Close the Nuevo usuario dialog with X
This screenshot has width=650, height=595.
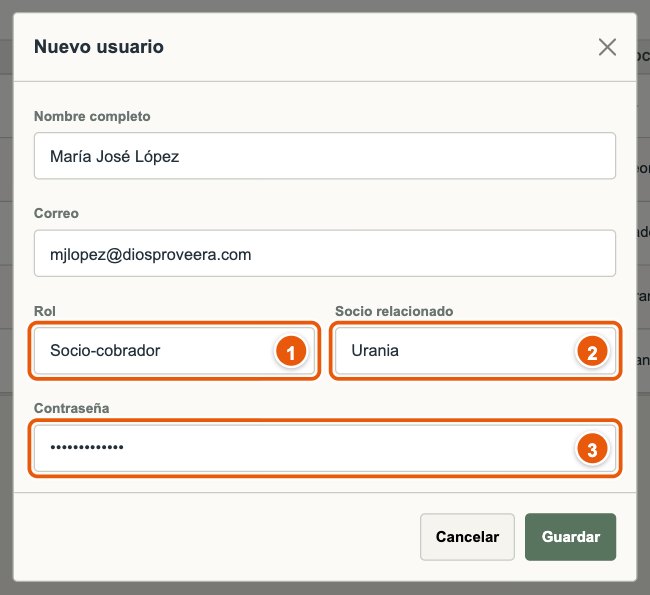click(607, 47)
